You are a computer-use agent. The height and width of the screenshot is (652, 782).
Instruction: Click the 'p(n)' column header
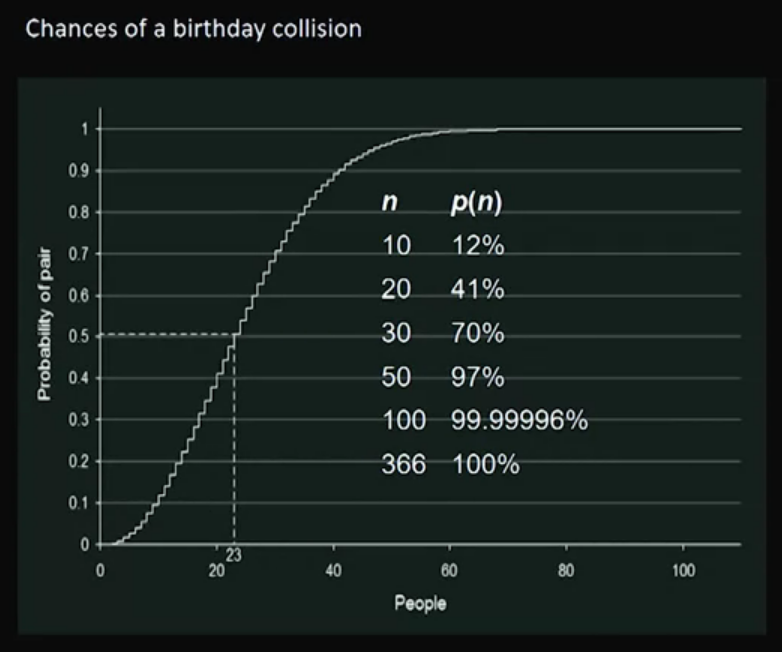[x=476, y=202]
